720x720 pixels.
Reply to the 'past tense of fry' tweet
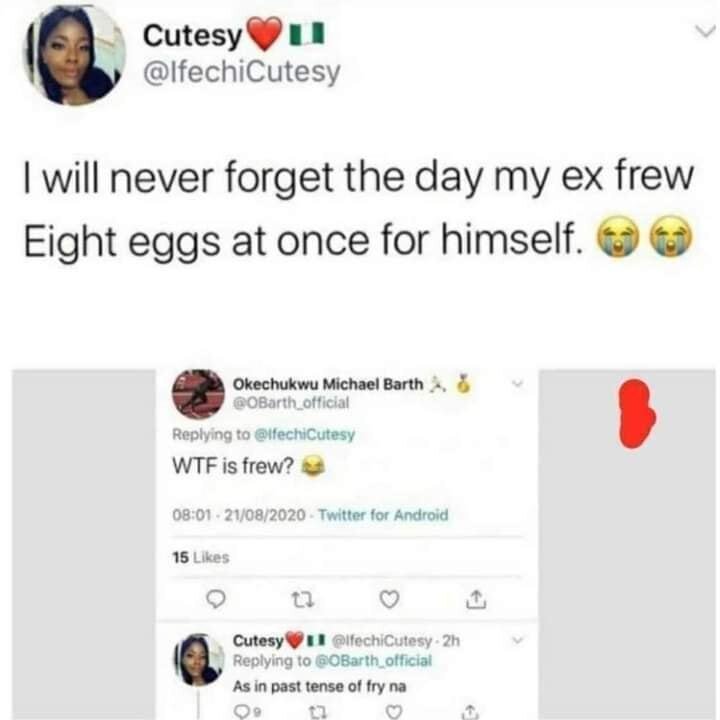pos(239,712)
